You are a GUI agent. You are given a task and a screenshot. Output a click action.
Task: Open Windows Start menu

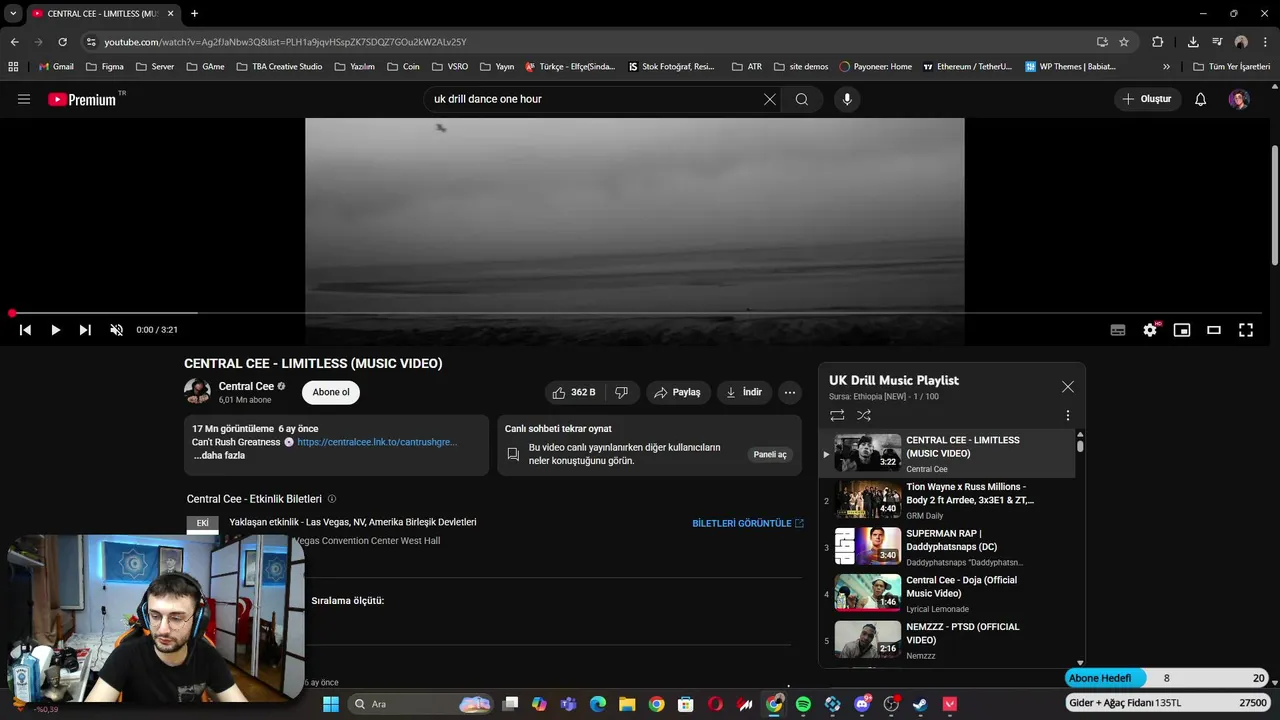331,704
